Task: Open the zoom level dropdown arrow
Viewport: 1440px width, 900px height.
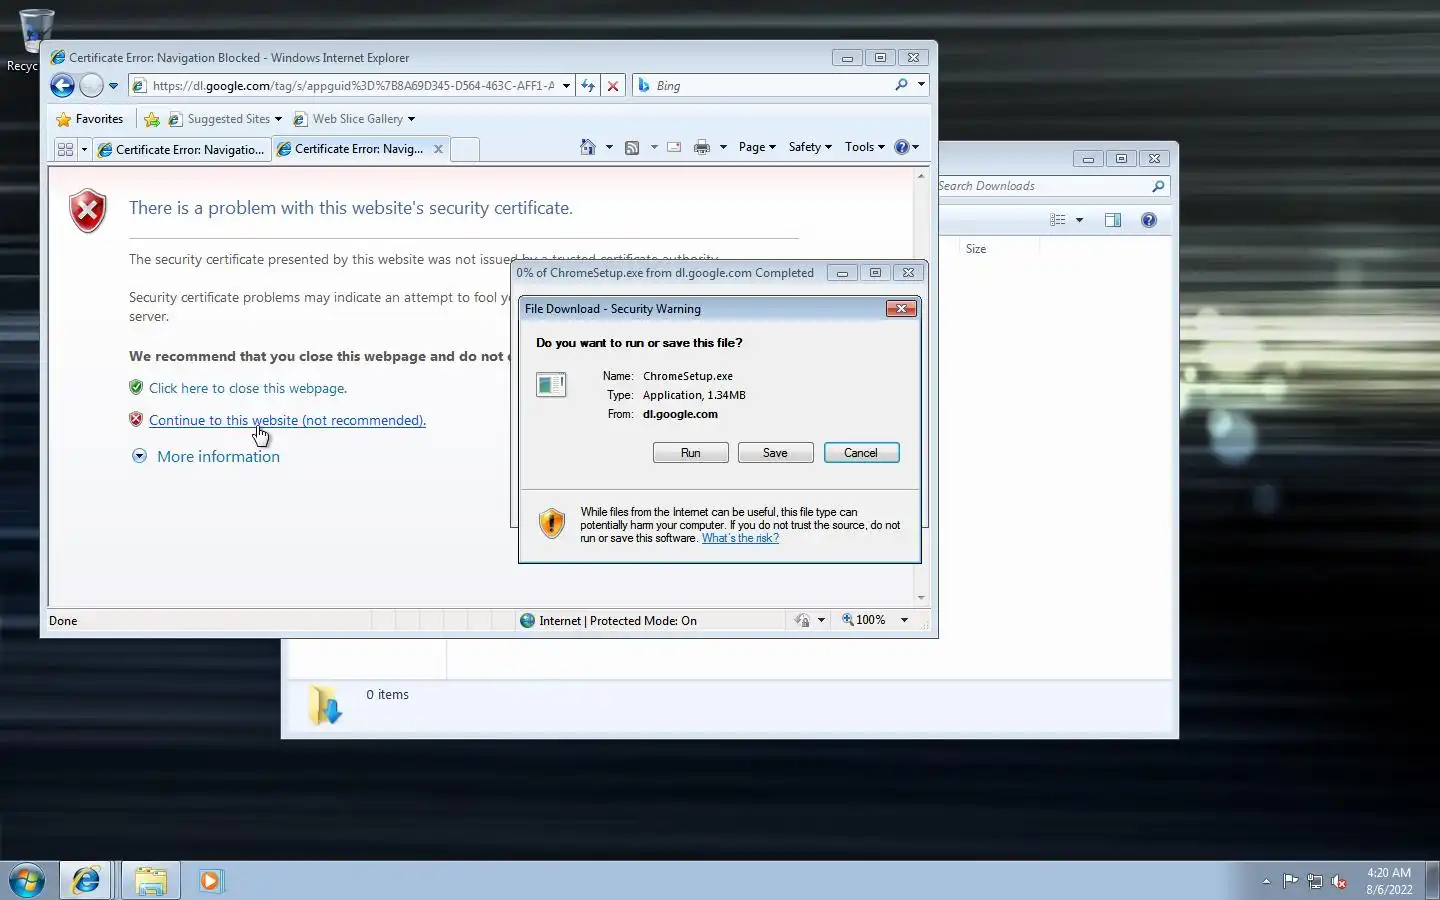Action: (904, 620)
